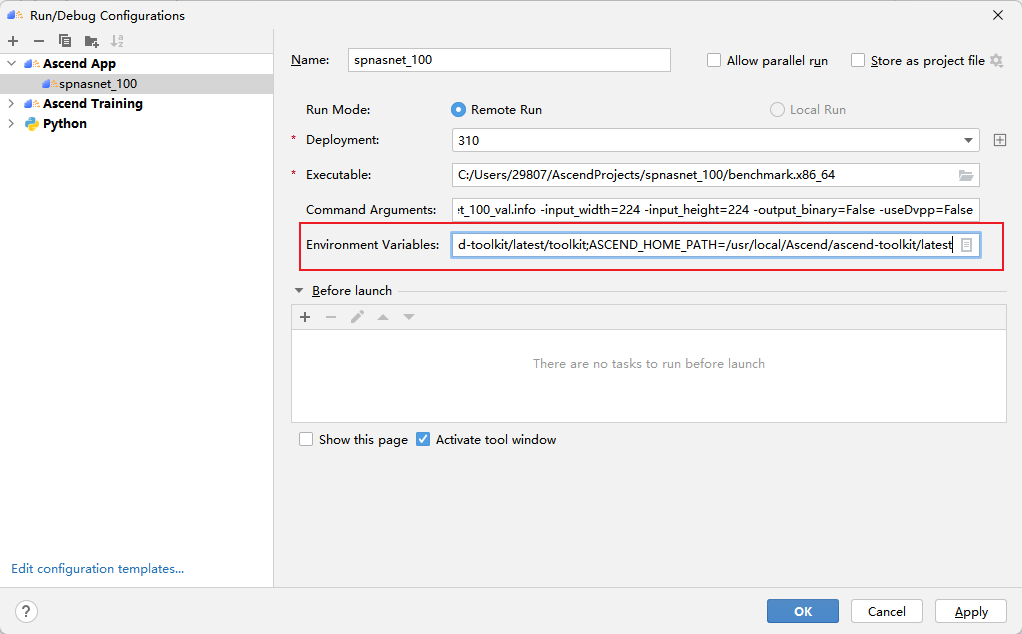Move before launch task down
The width and height of the screenshot is (1022, 634).
[x=409, y=317]
